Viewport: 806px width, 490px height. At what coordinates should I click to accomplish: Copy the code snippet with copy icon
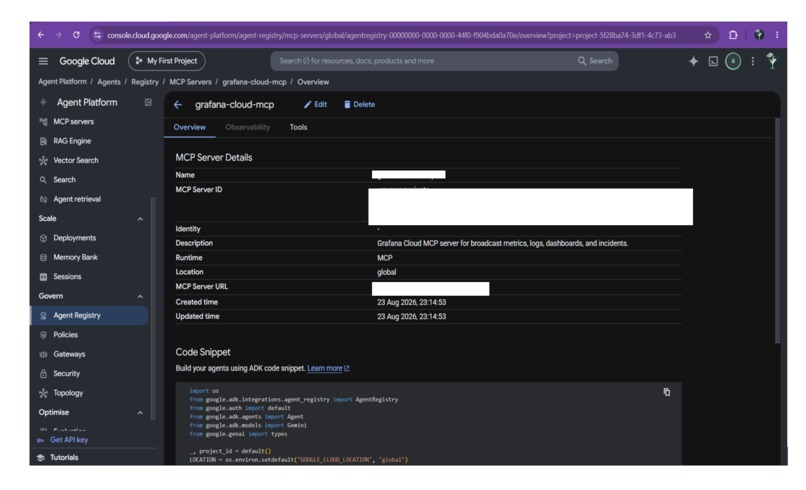(x=667, y=392)
